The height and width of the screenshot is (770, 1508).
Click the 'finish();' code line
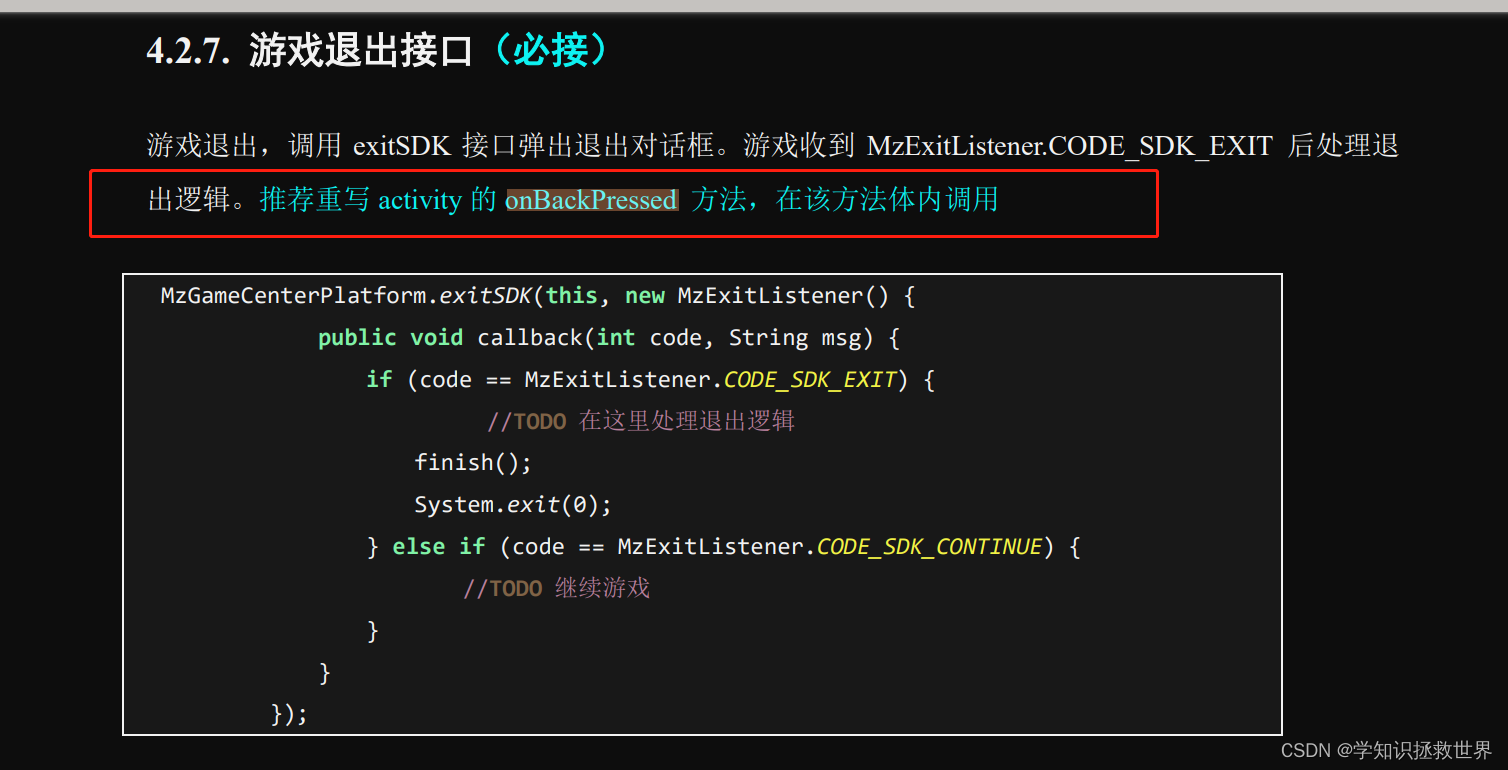tap(473, 463)
